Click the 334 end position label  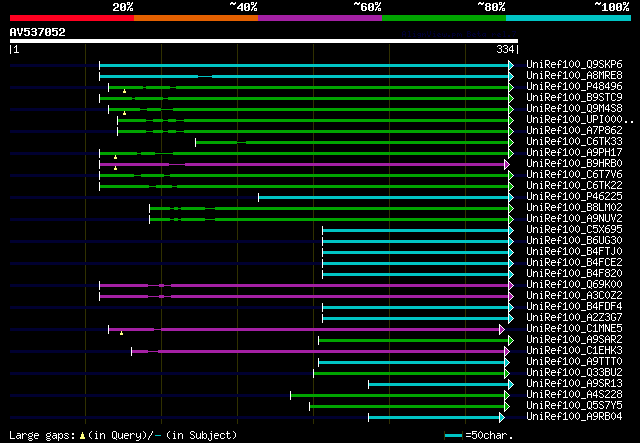(x=505, y=49)
